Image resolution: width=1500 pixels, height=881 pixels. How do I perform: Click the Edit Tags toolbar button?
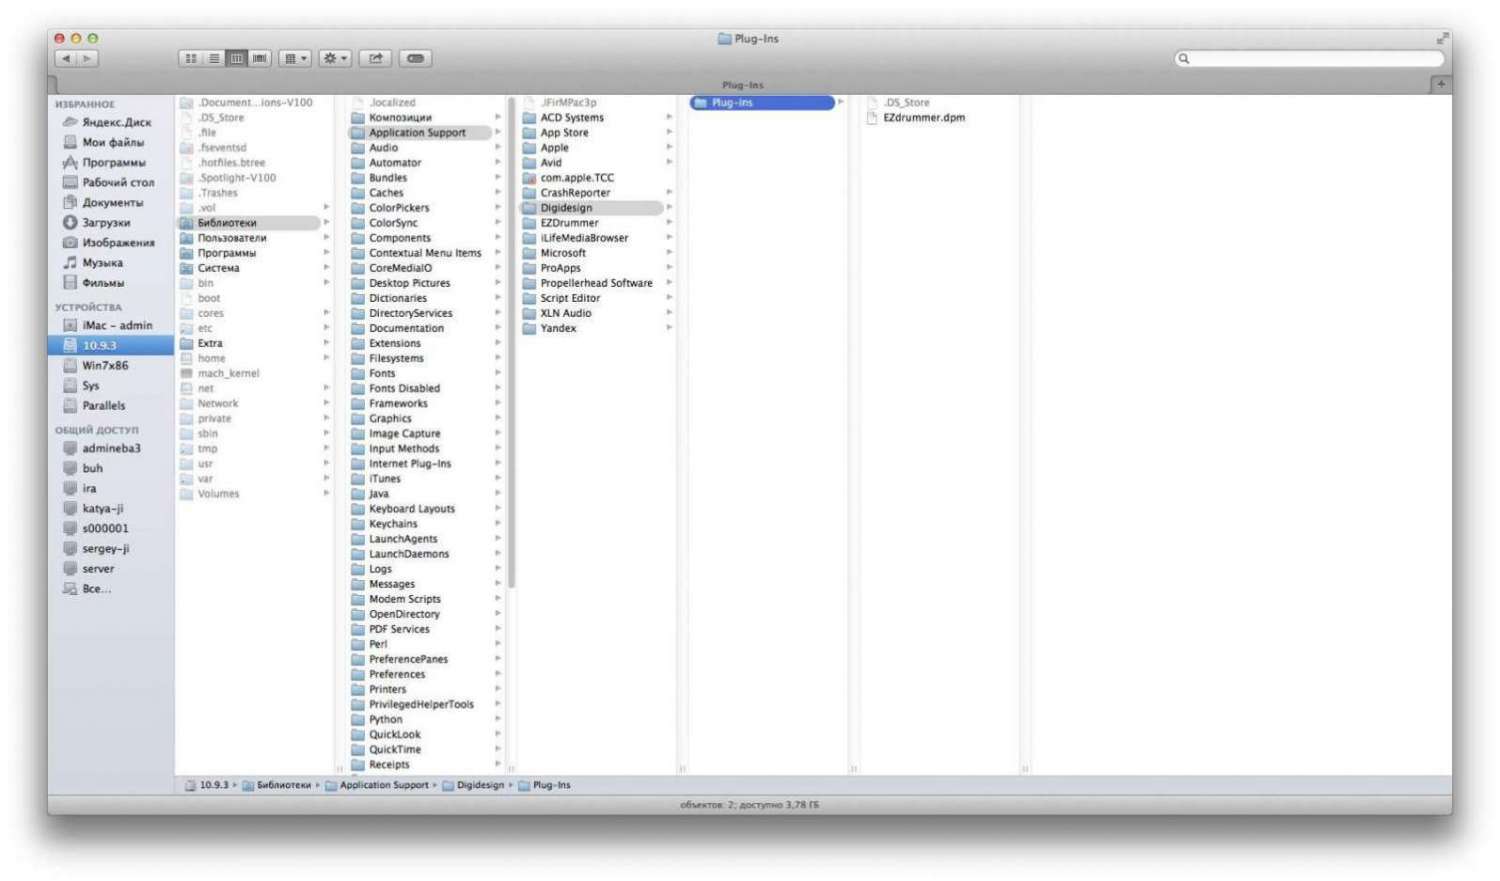click(x=415, y=59)
